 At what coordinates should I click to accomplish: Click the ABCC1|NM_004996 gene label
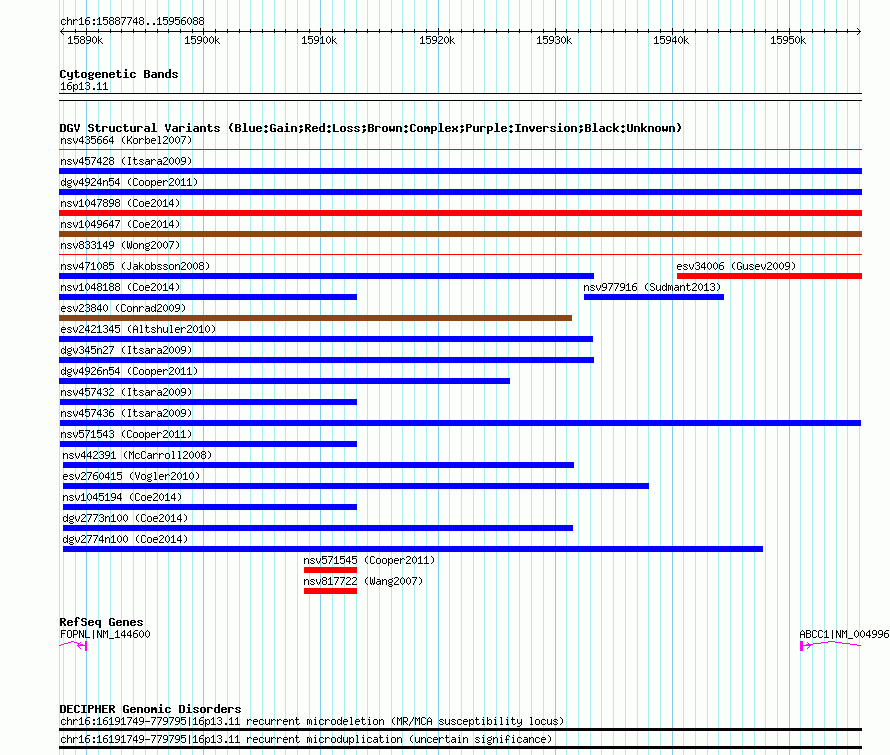(844, 635)
